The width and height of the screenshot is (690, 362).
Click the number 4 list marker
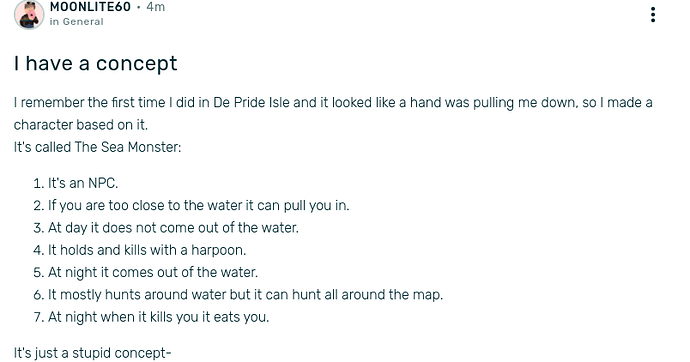pyautogui.click(x=39, y=250)
